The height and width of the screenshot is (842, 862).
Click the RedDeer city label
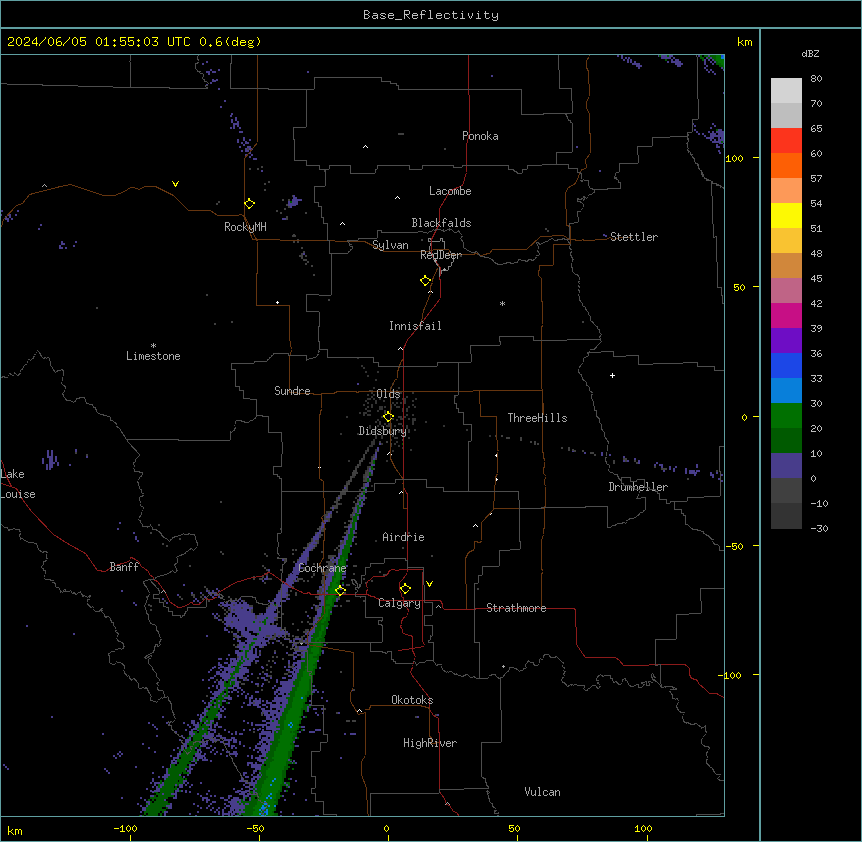click(x=441, y=255)
